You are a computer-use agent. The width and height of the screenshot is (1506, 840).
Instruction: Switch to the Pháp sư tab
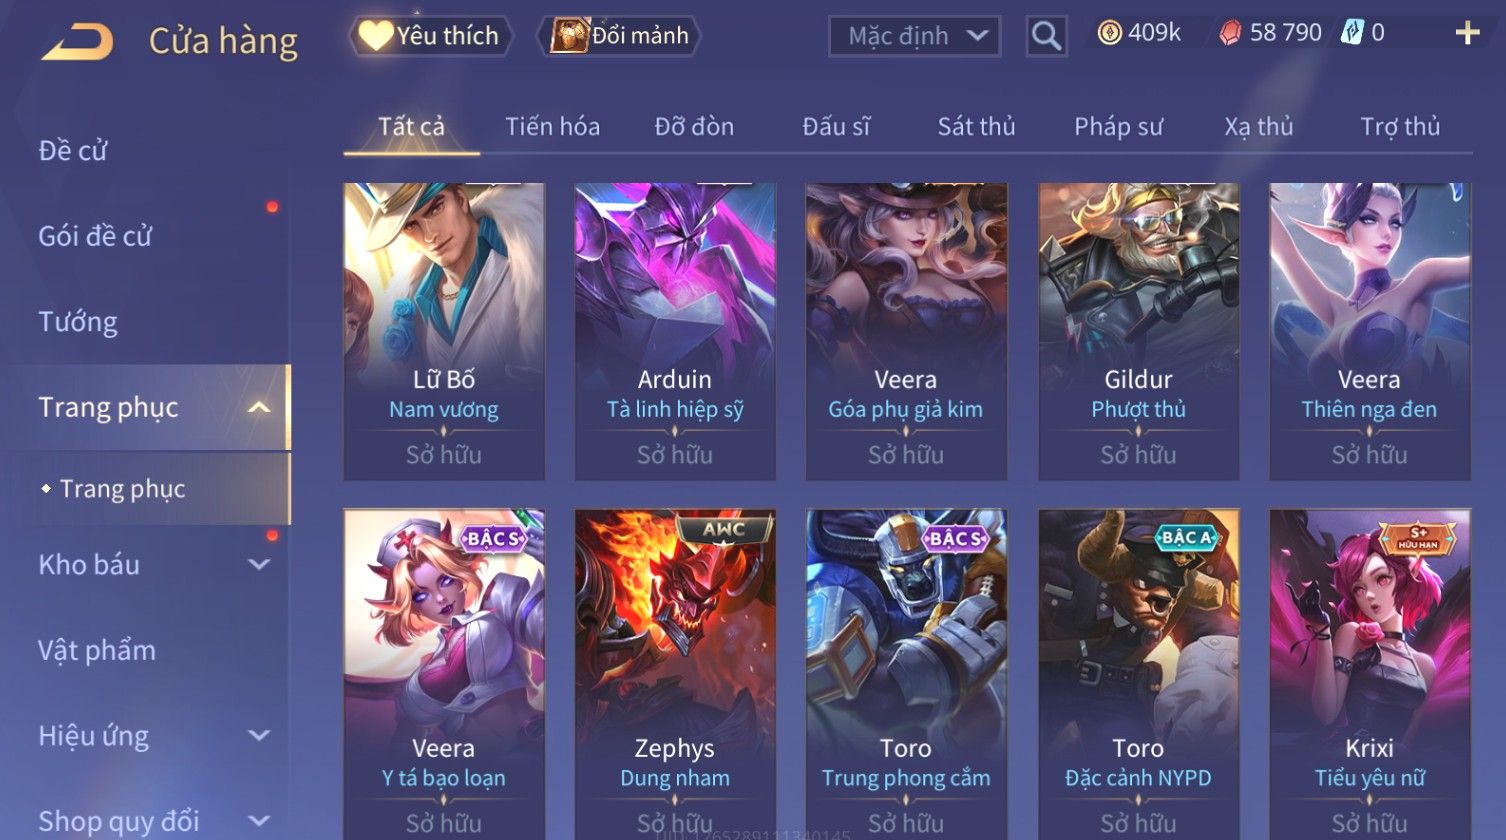click(x=1118, y=127)
